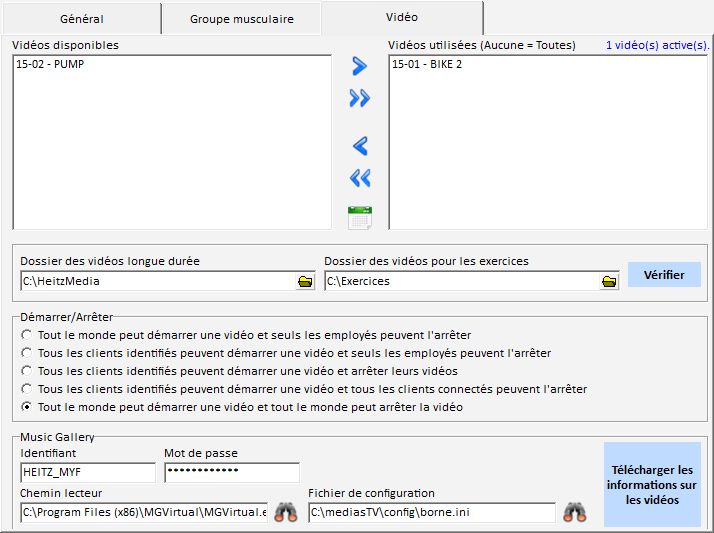Switch to the Général tab
Screen dimensions: 714x533
tap(82, 19)
